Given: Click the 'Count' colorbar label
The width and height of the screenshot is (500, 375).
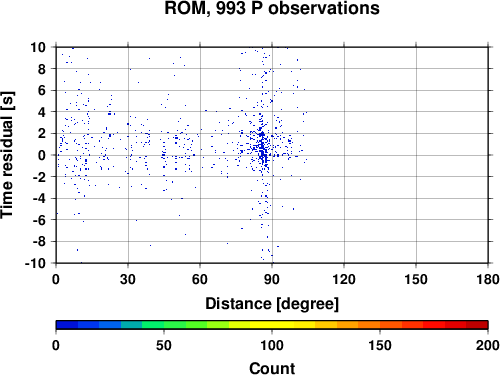Looking at the screenshot, I should coord(272,368).
